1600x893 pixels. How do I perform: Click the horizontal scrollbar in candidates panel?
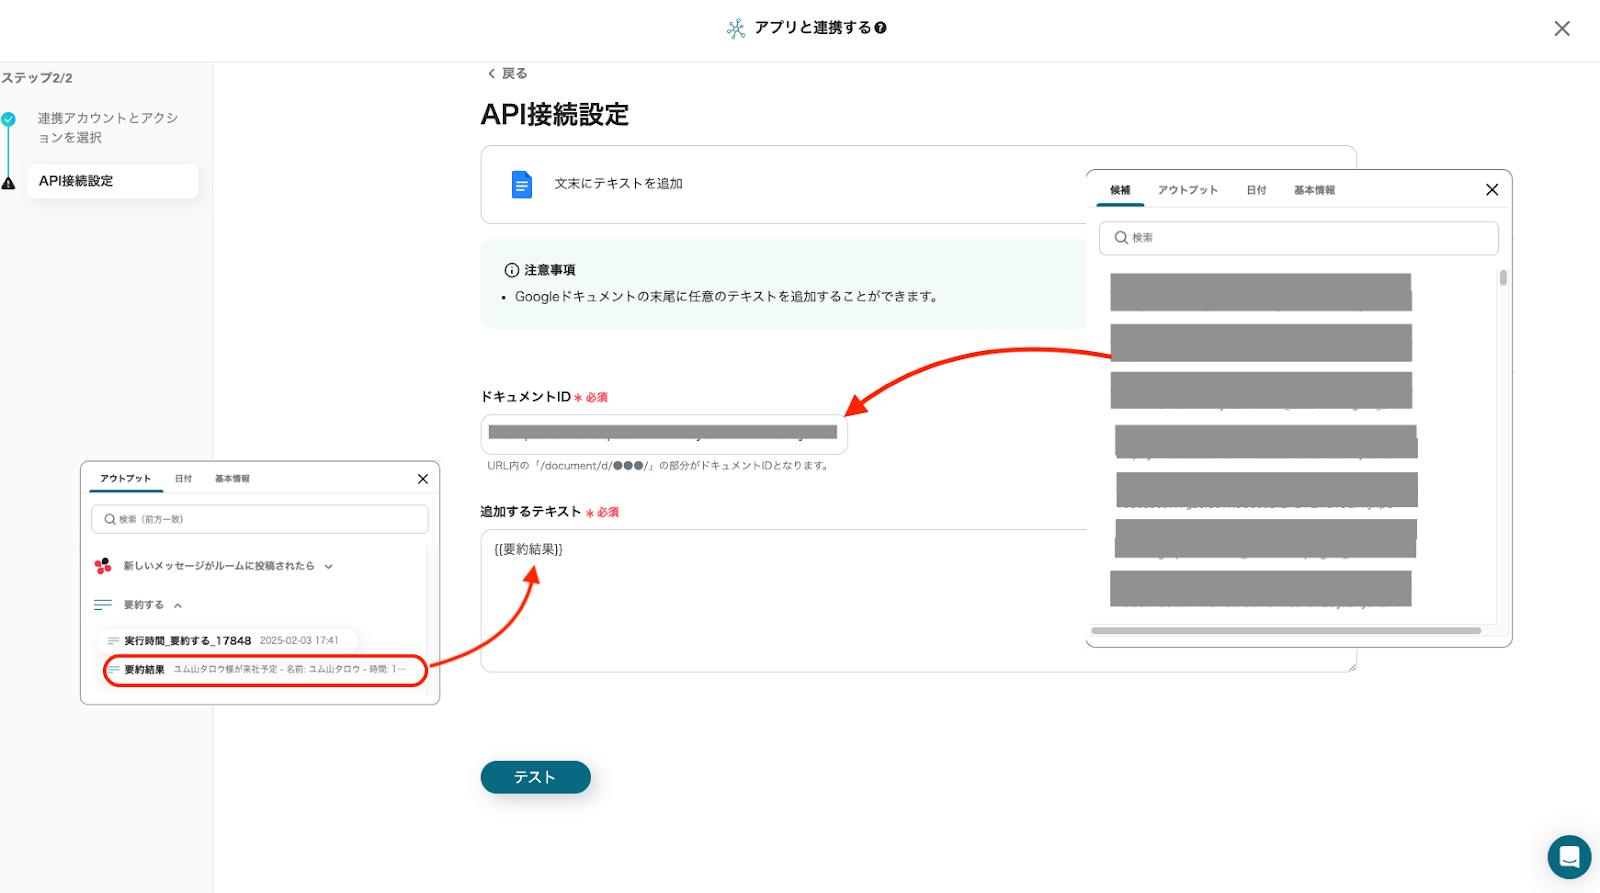pyautogui.click(x=1286, y=631)
